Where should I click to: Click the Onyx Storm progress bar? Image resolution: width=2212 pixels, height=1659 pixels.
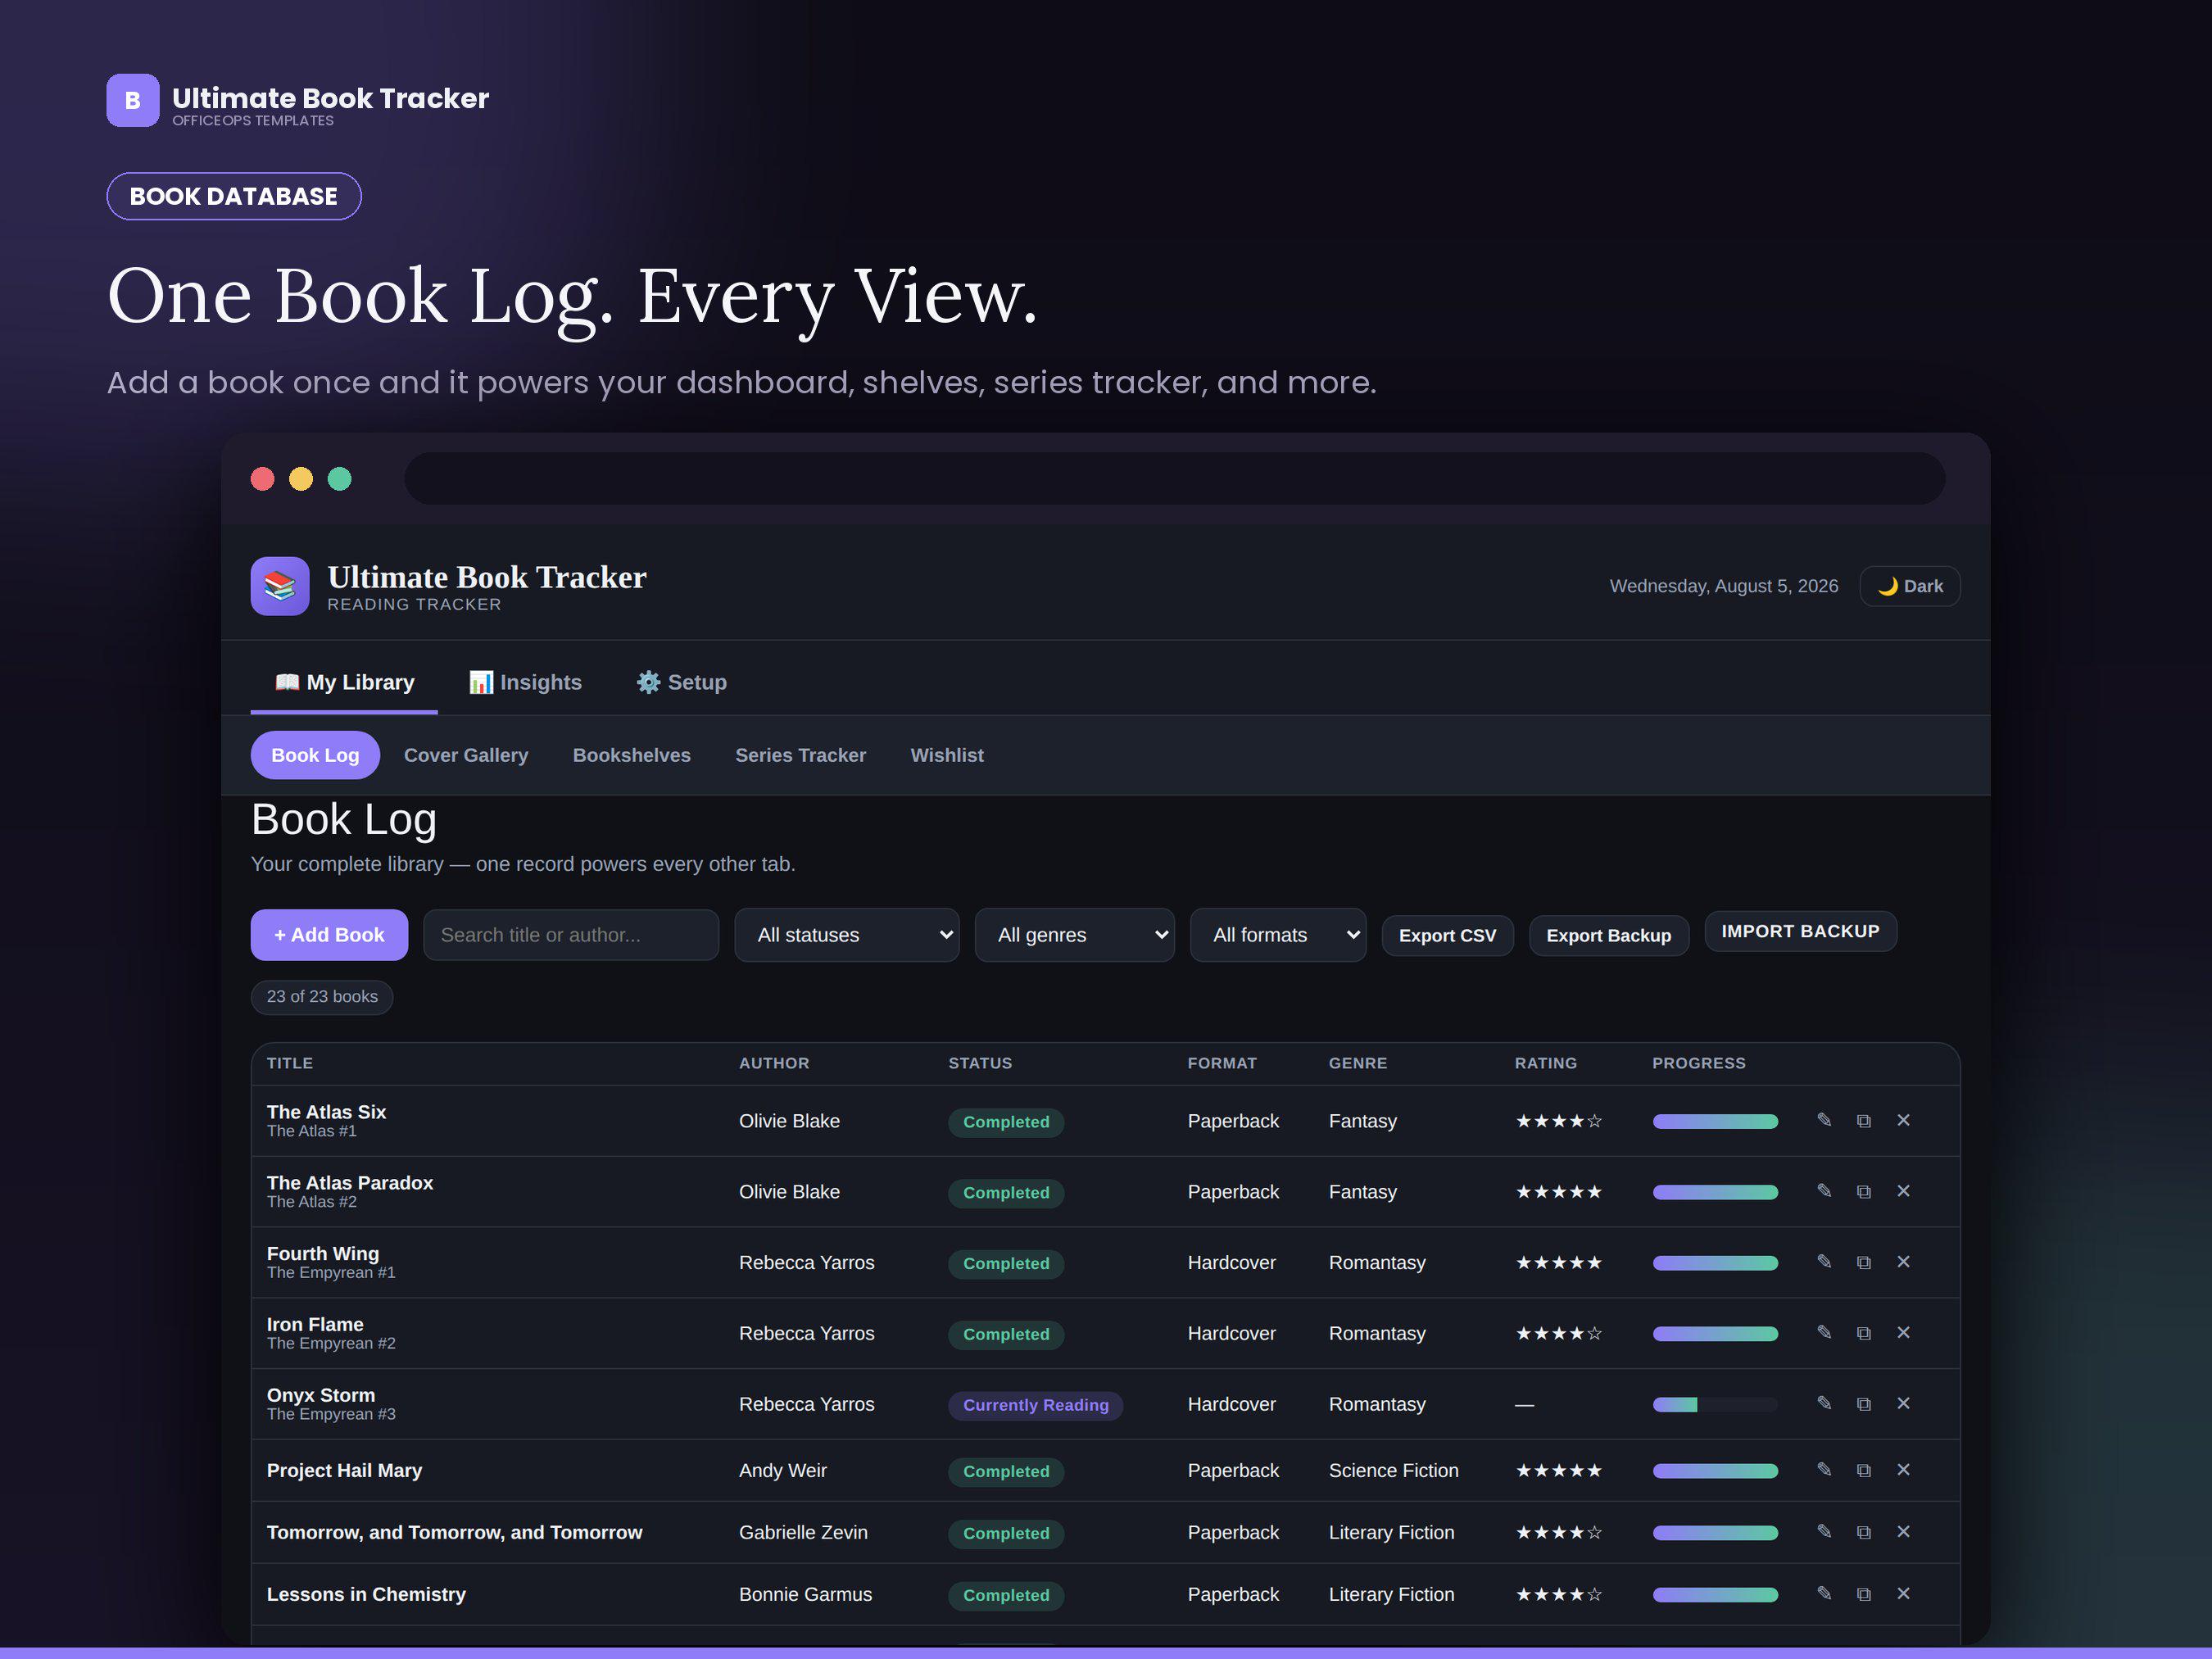(x=1715, y=1404)
